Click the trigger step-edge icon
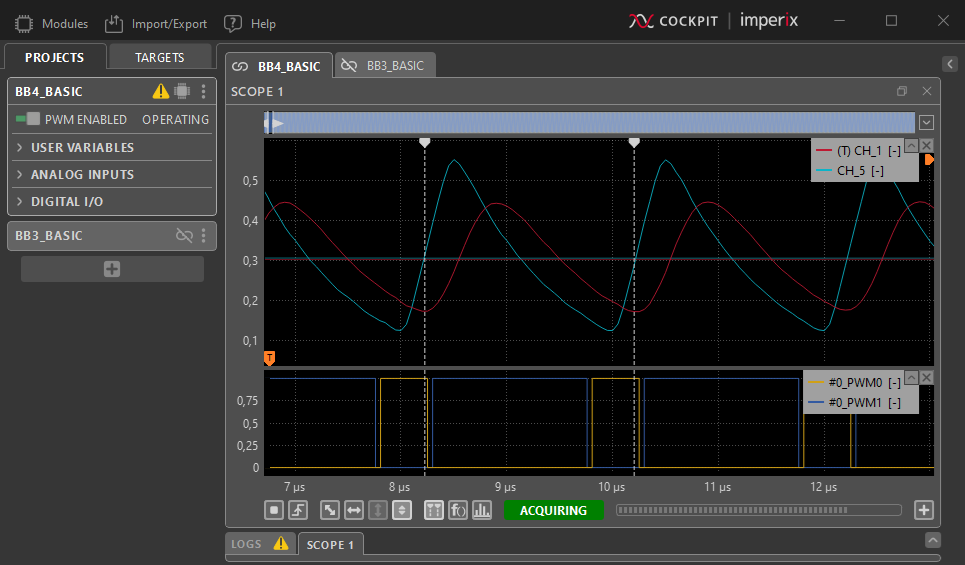Image resolution: width=965 pixels, height=565 pixels. (x=298, y=510)
